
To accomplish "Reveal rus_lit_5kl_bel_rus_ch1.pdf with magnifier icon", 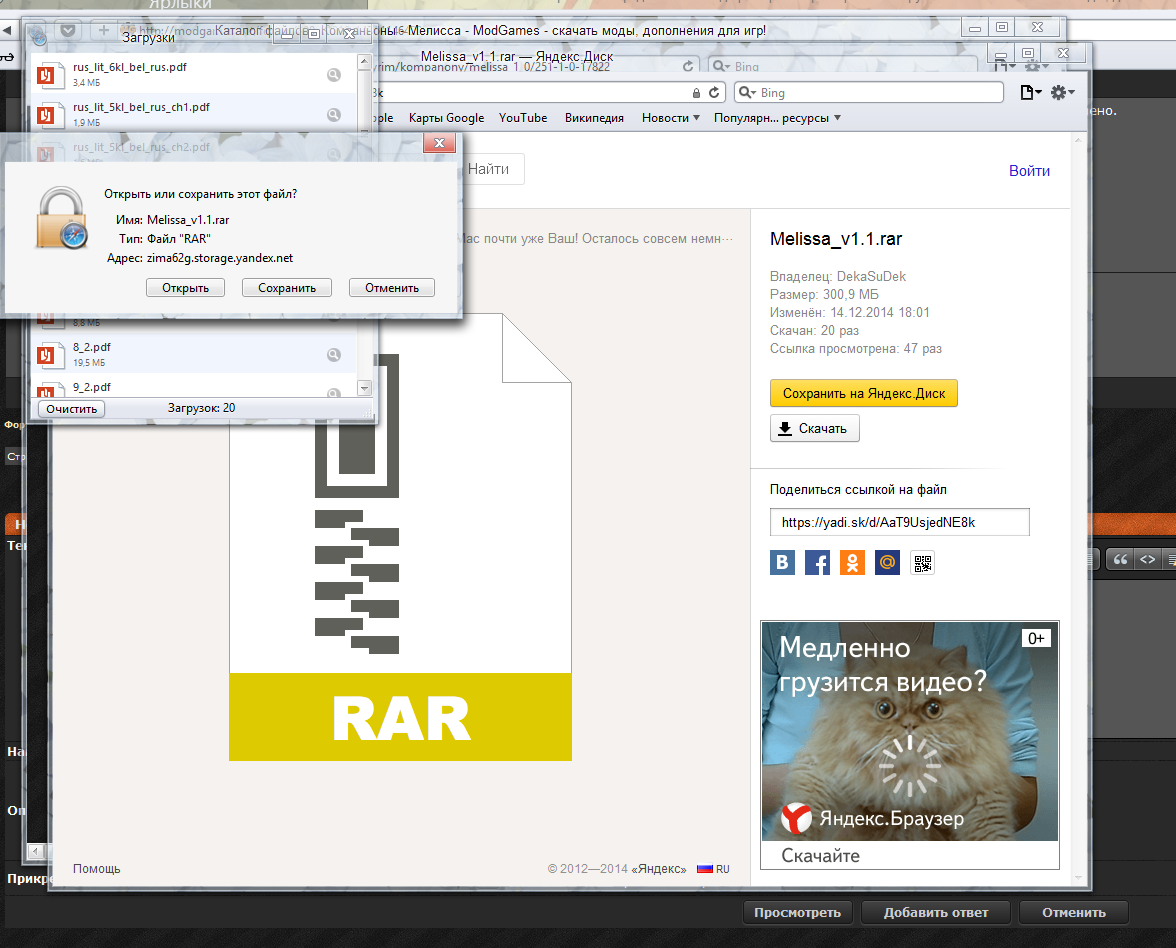I will [x=334, y=114].
